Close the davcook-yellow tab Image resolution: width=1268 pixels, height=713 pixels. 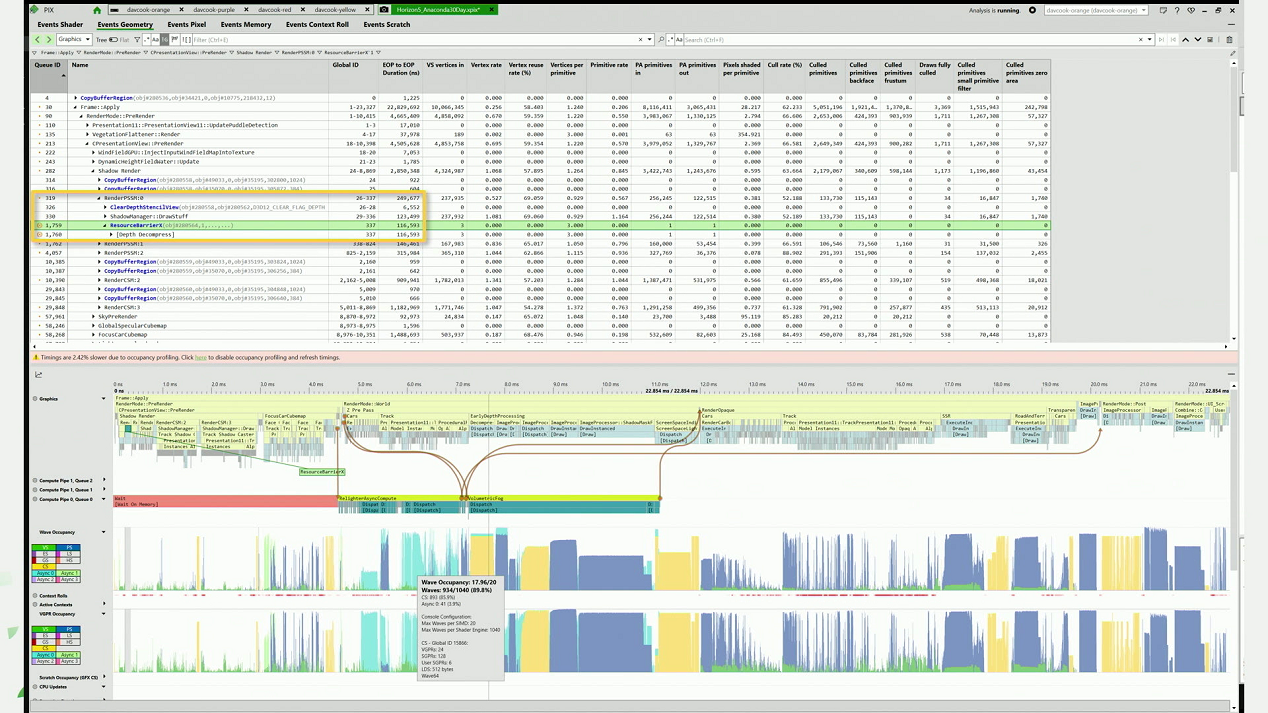tap(367, 10)
